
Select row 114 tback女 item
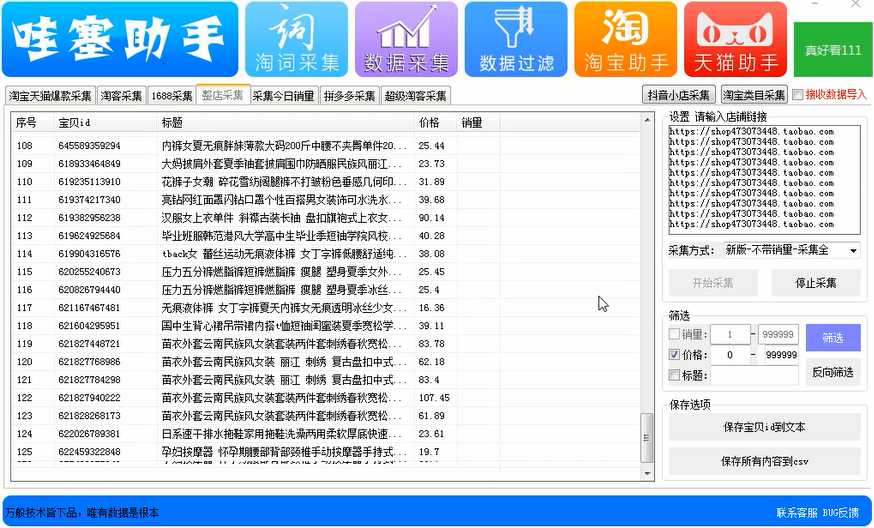click(x=326, y=254)
